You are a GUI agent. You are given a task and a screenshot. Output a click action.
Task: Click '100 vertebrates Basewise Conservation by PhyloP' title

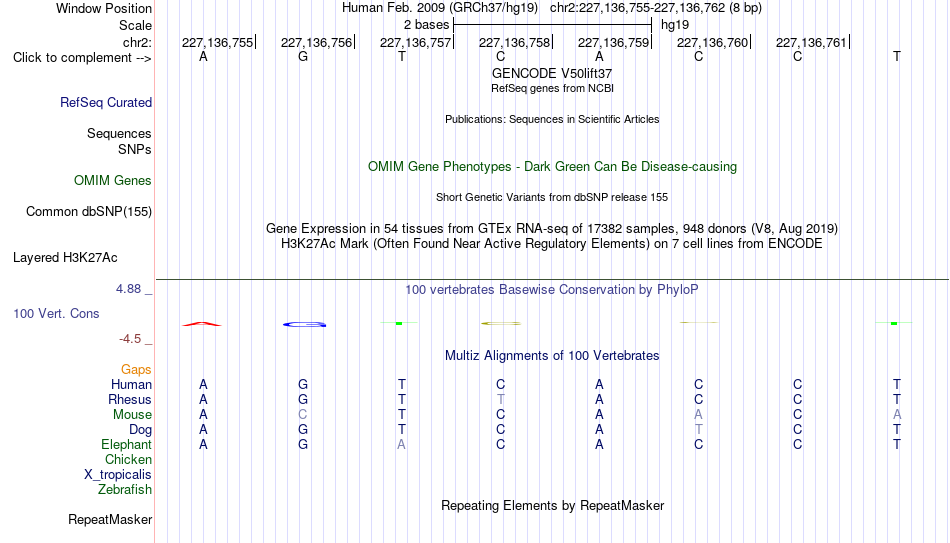click(x=552, y=290)
